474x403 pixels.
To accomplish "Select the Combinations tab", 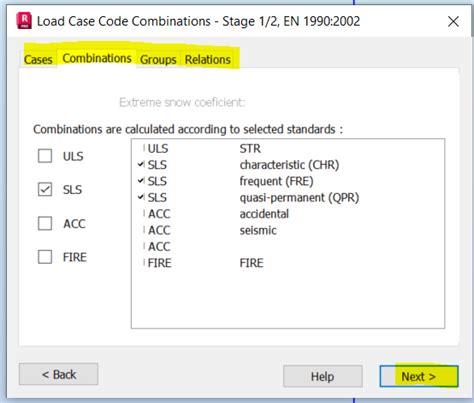I will tap(97, 58).
